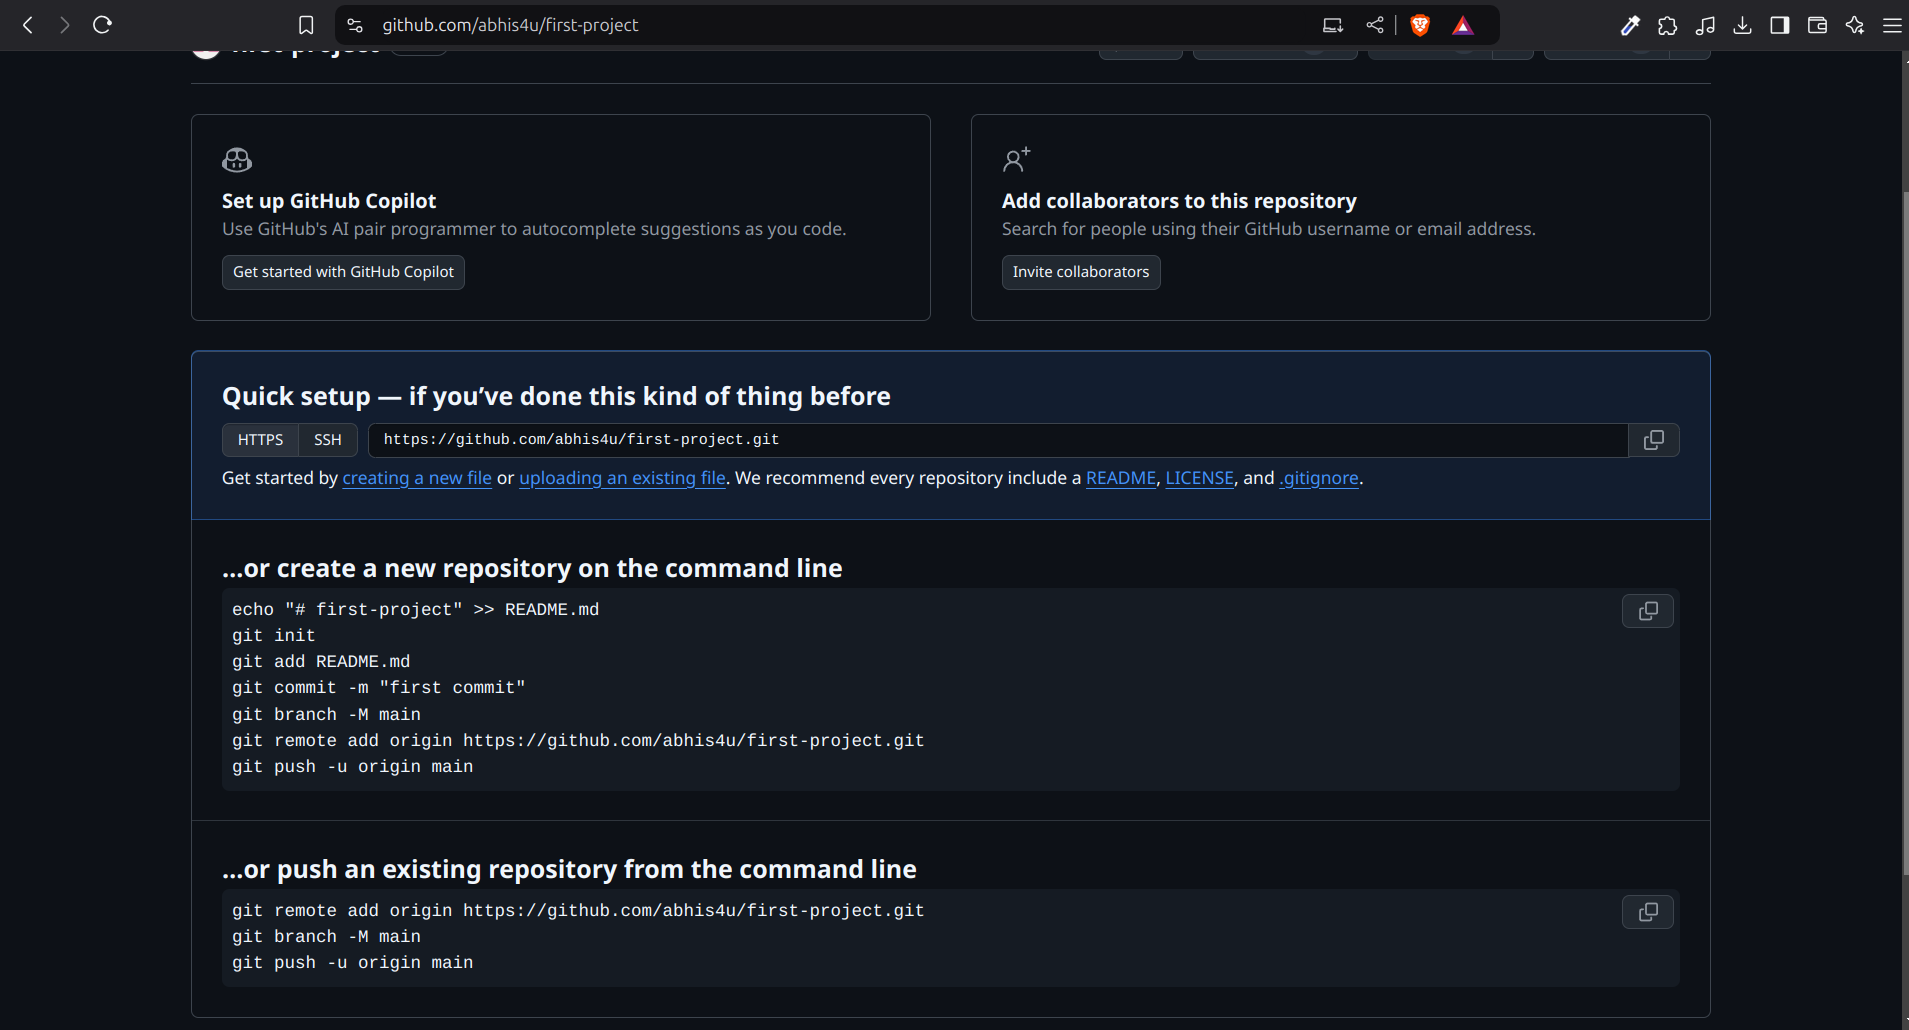Click the add collaborator person icon
1909x1030 pixels.
click(x=1016, y=160)
